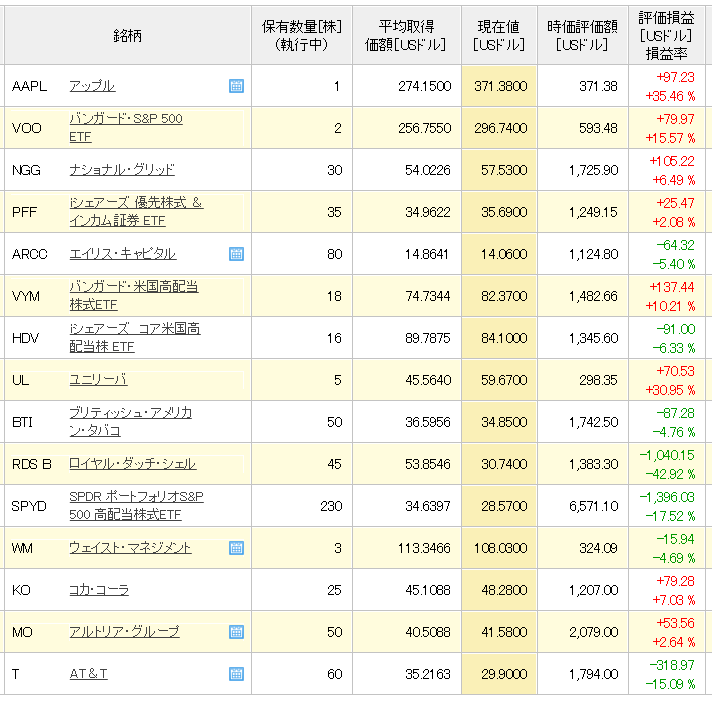Open the アルトリア・グループ link
Screen dimensions: 712x703
(x=124, y=632)
